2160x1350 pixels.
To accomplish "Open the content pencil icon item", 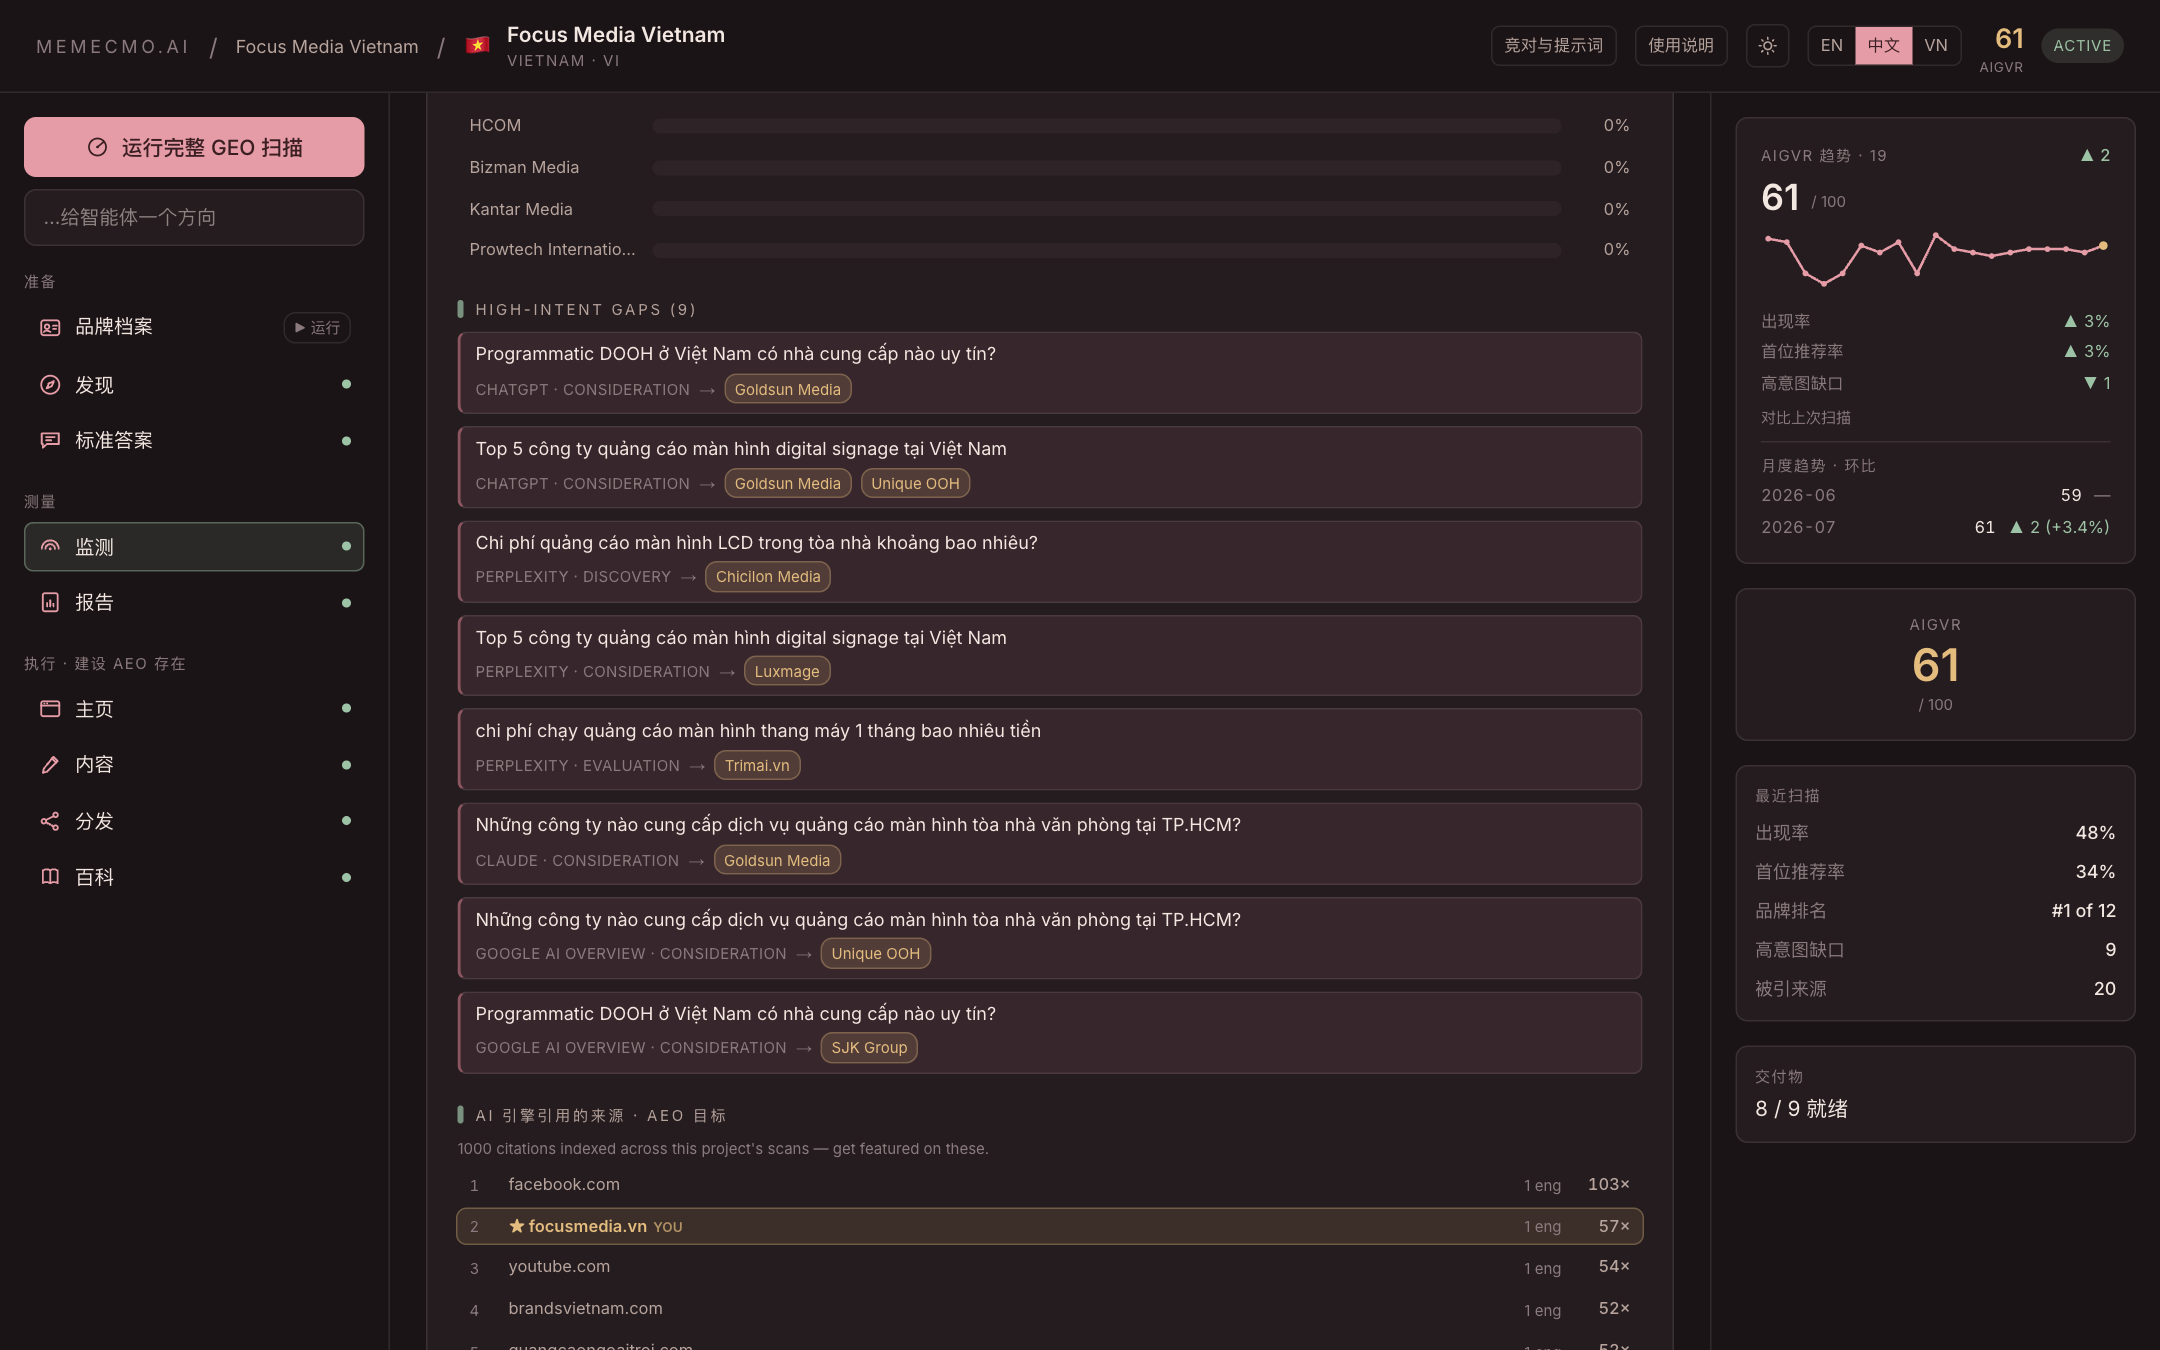I will point(50,765).
